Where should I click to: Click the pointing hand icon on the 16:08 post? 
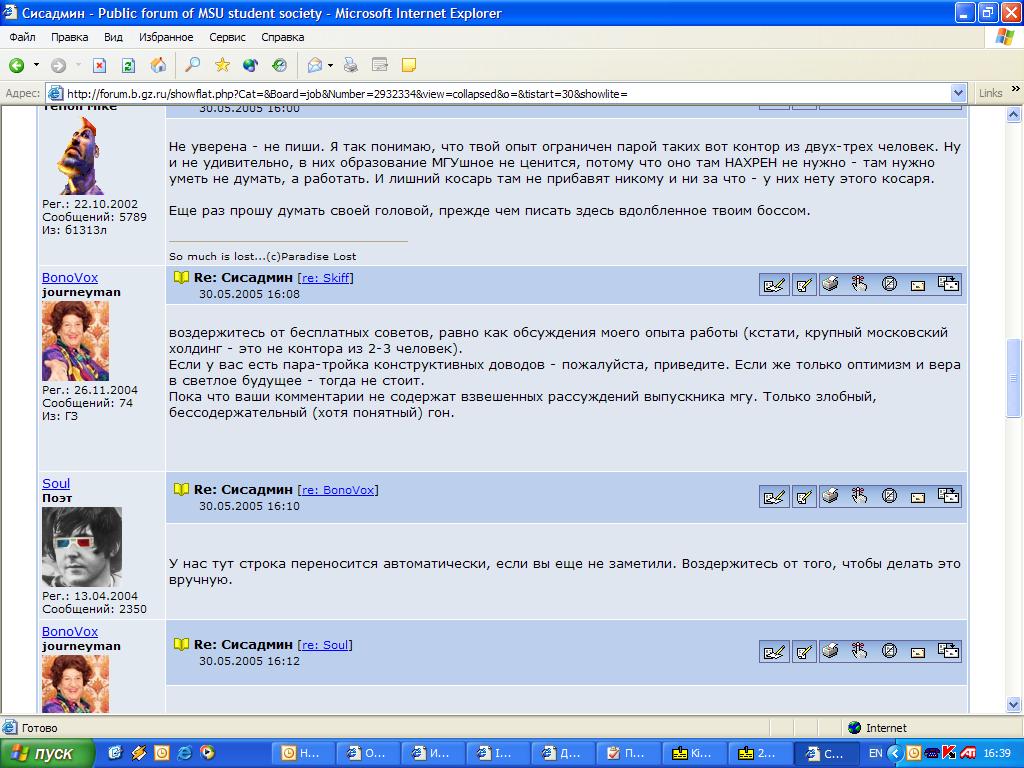pos(859,284)
